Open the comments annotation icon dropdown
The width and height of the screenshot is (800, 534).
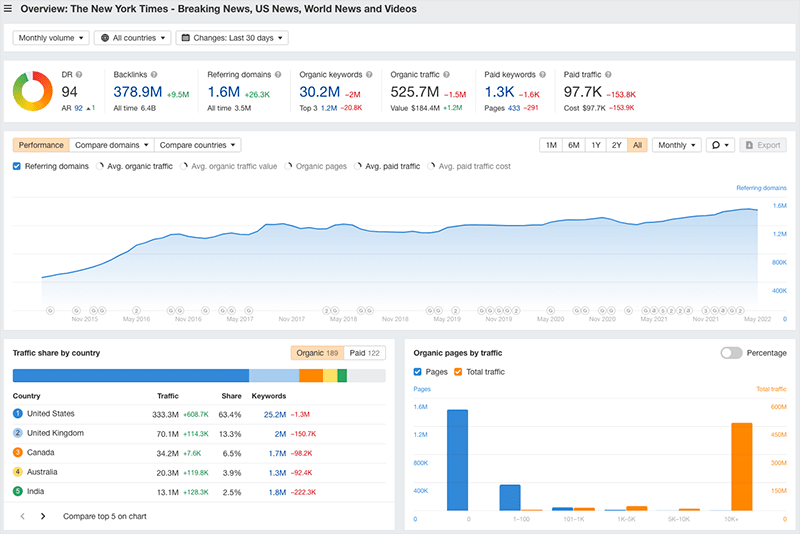pyautogui.click(x=720, y=145)
